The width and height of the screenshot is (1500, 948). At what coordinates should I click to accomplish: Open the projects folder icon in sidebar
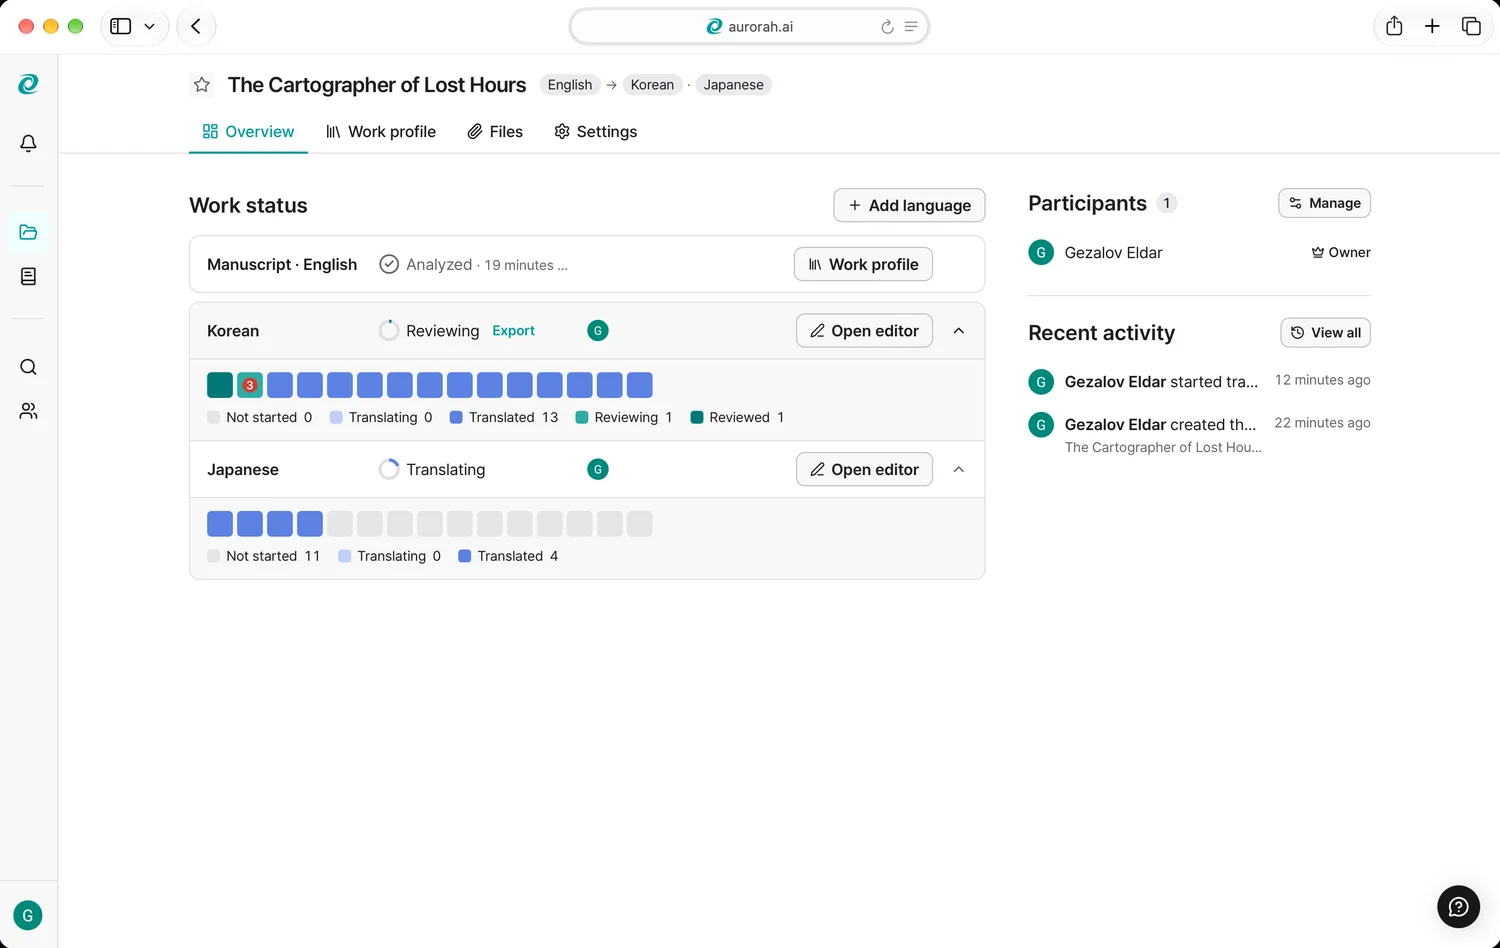(x=28, y=232)
